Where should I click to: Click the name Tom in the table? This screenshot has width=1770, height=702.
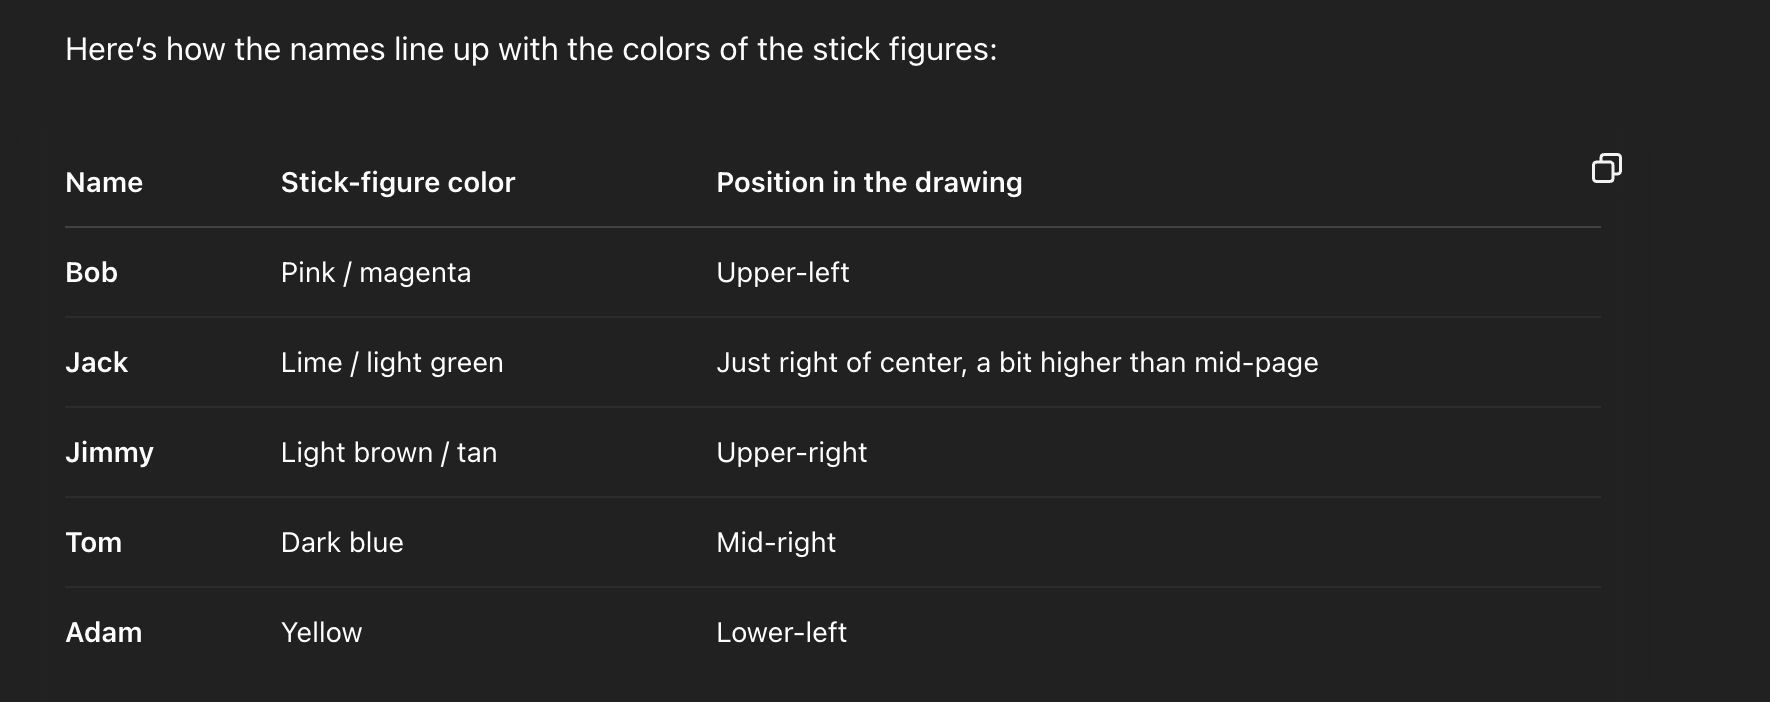pyautogui.click(x=93, y=542)
